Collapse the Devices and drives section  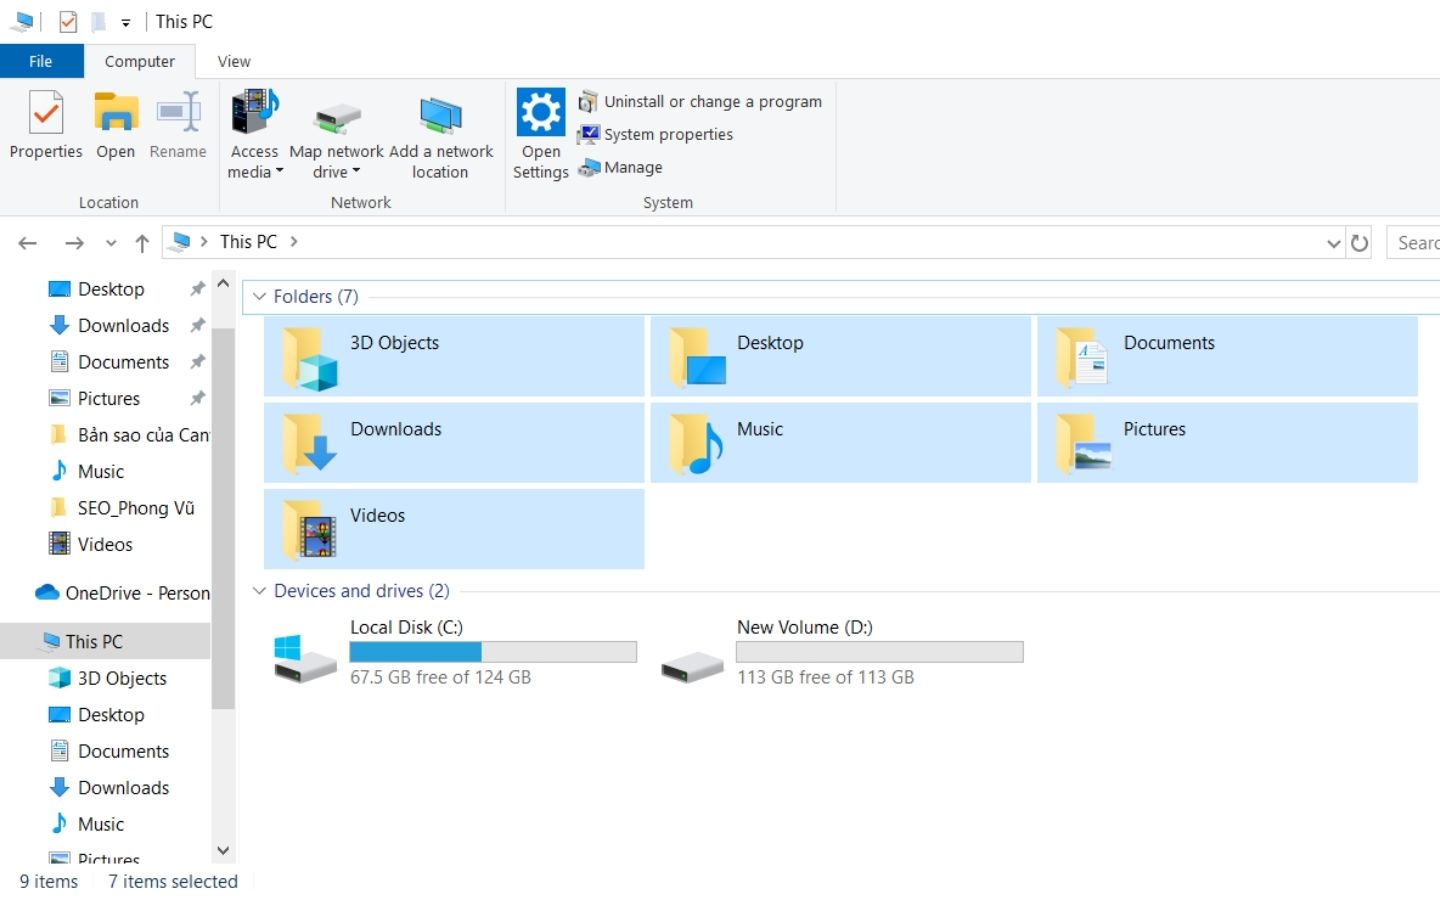260,590
